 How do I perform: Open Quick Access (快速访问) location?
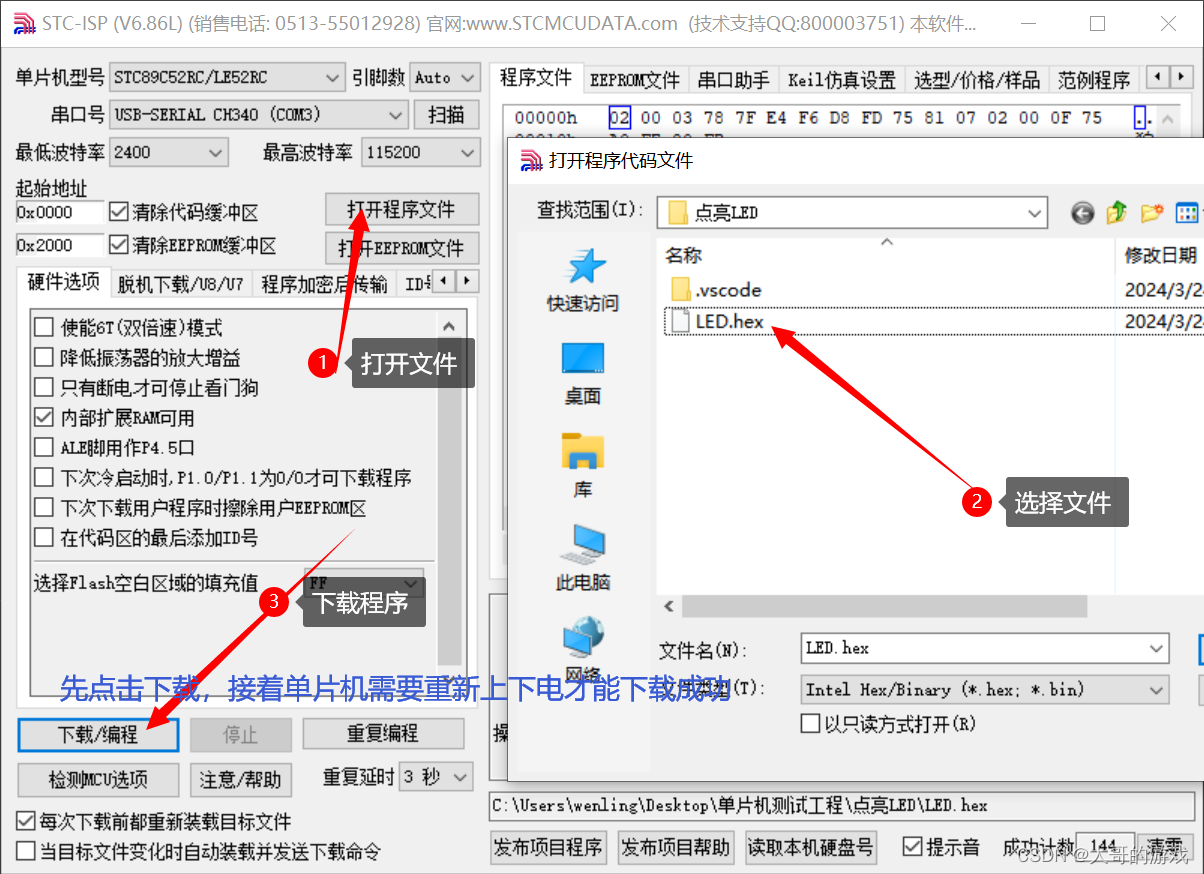click(583, 279)
